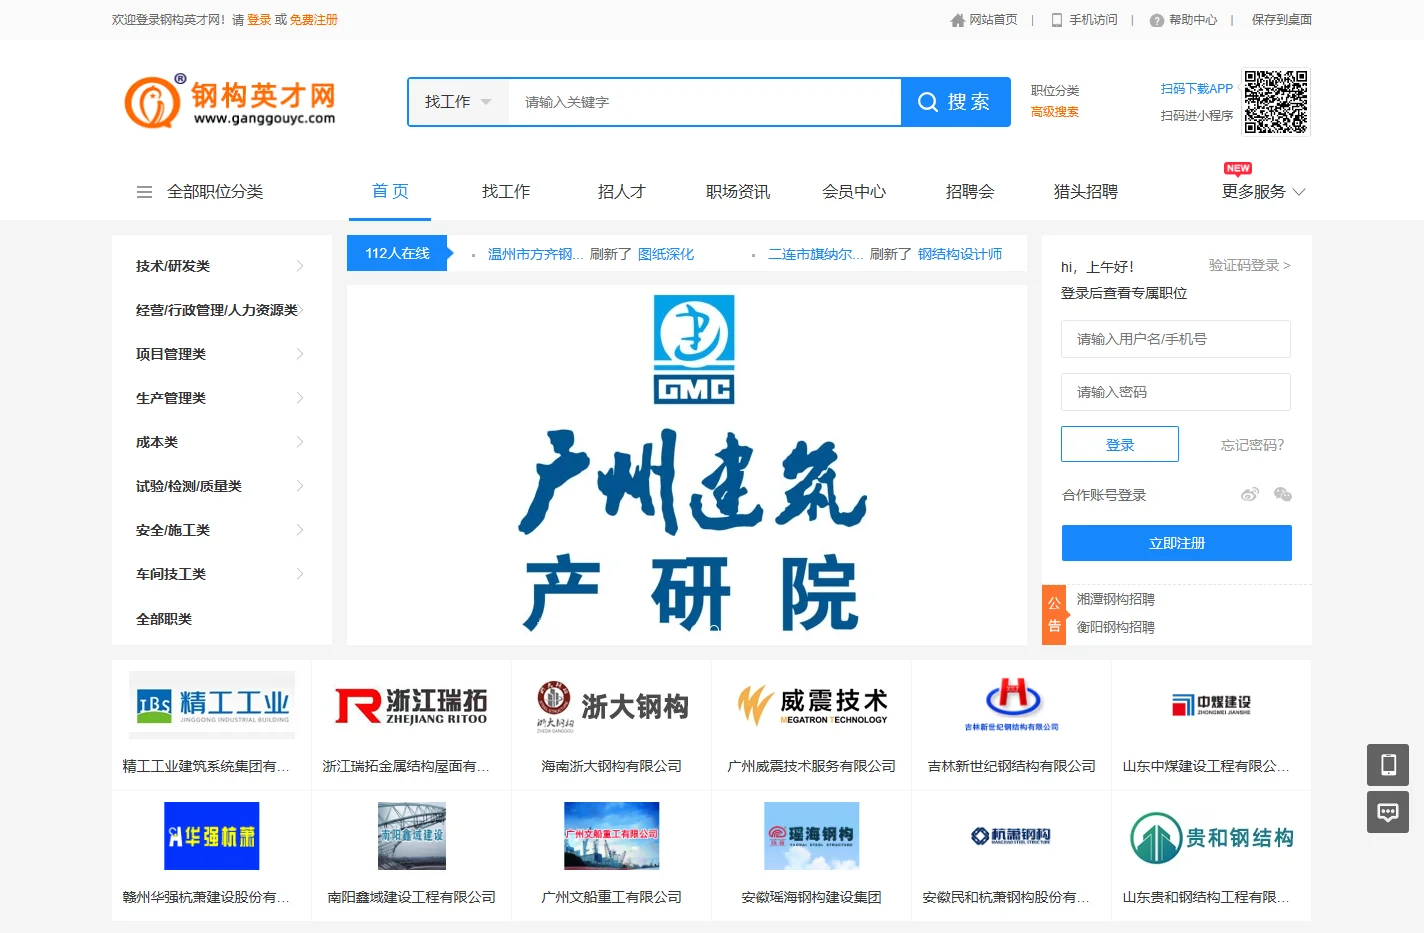The width and height of the screenshot is (1424, 933).
Task: Click the 免费注册 link at top
Action: 314,20
